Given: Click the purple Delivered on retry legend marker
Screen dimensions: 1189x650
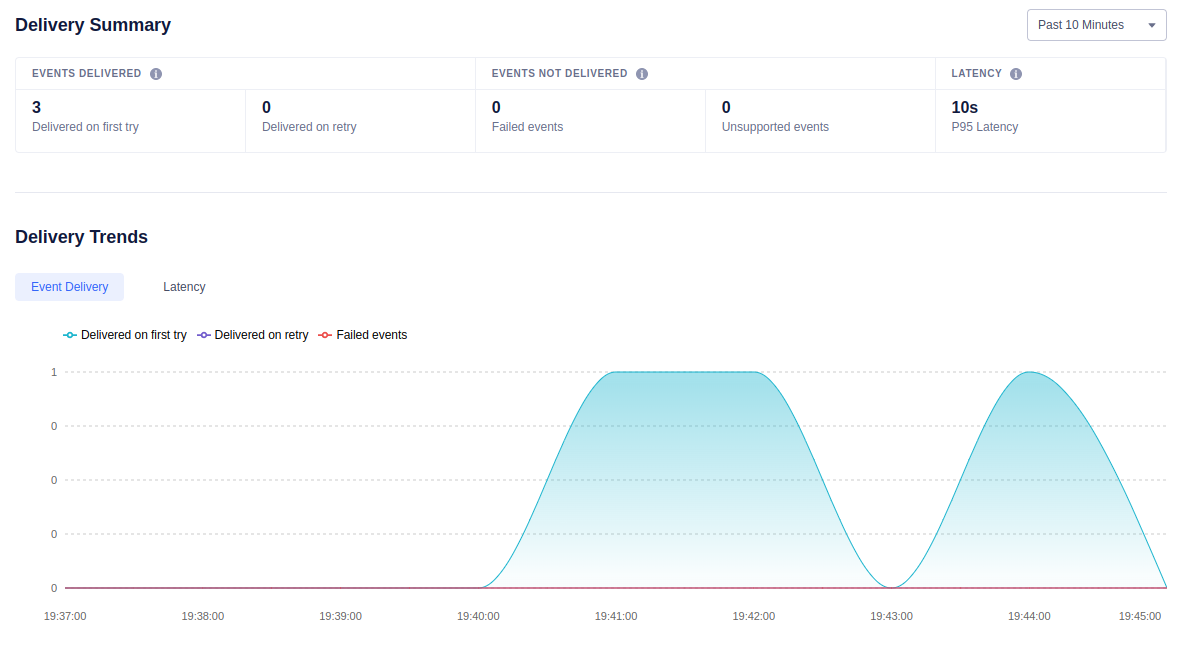Looking at the screenshot, I should (x=202, y=335).
